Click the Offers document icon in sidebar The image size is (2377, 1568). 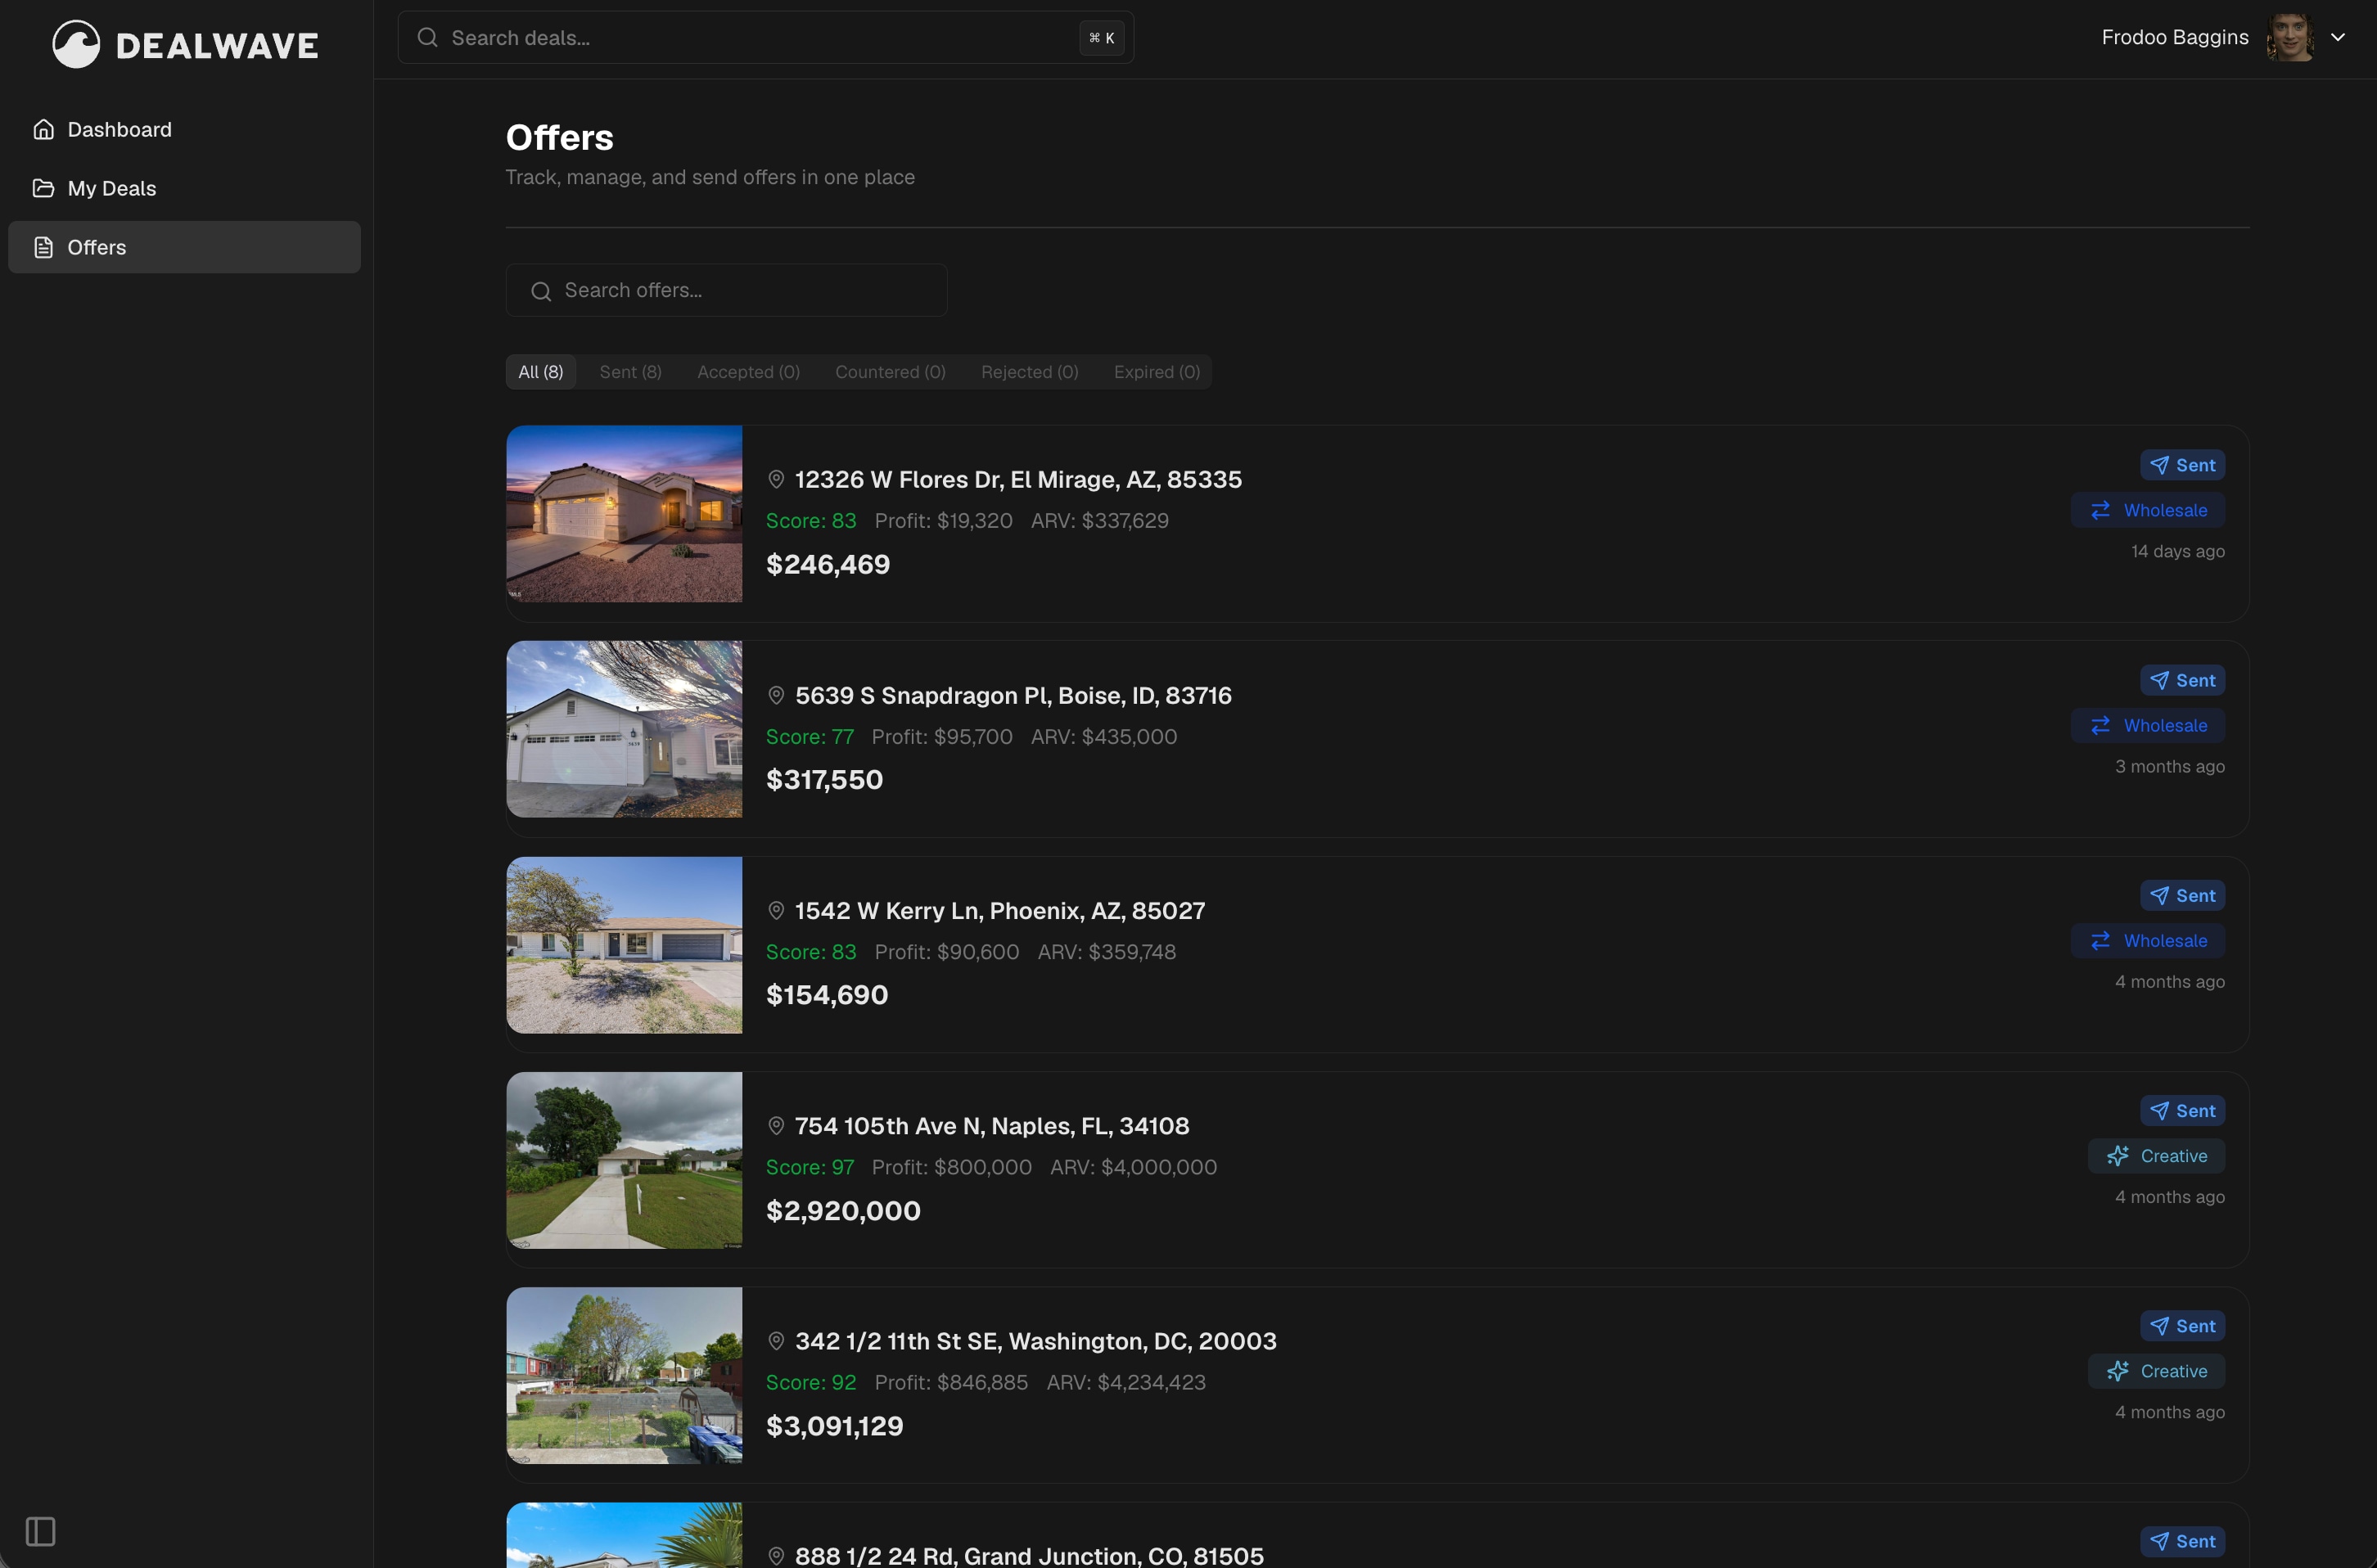point(43,247)
